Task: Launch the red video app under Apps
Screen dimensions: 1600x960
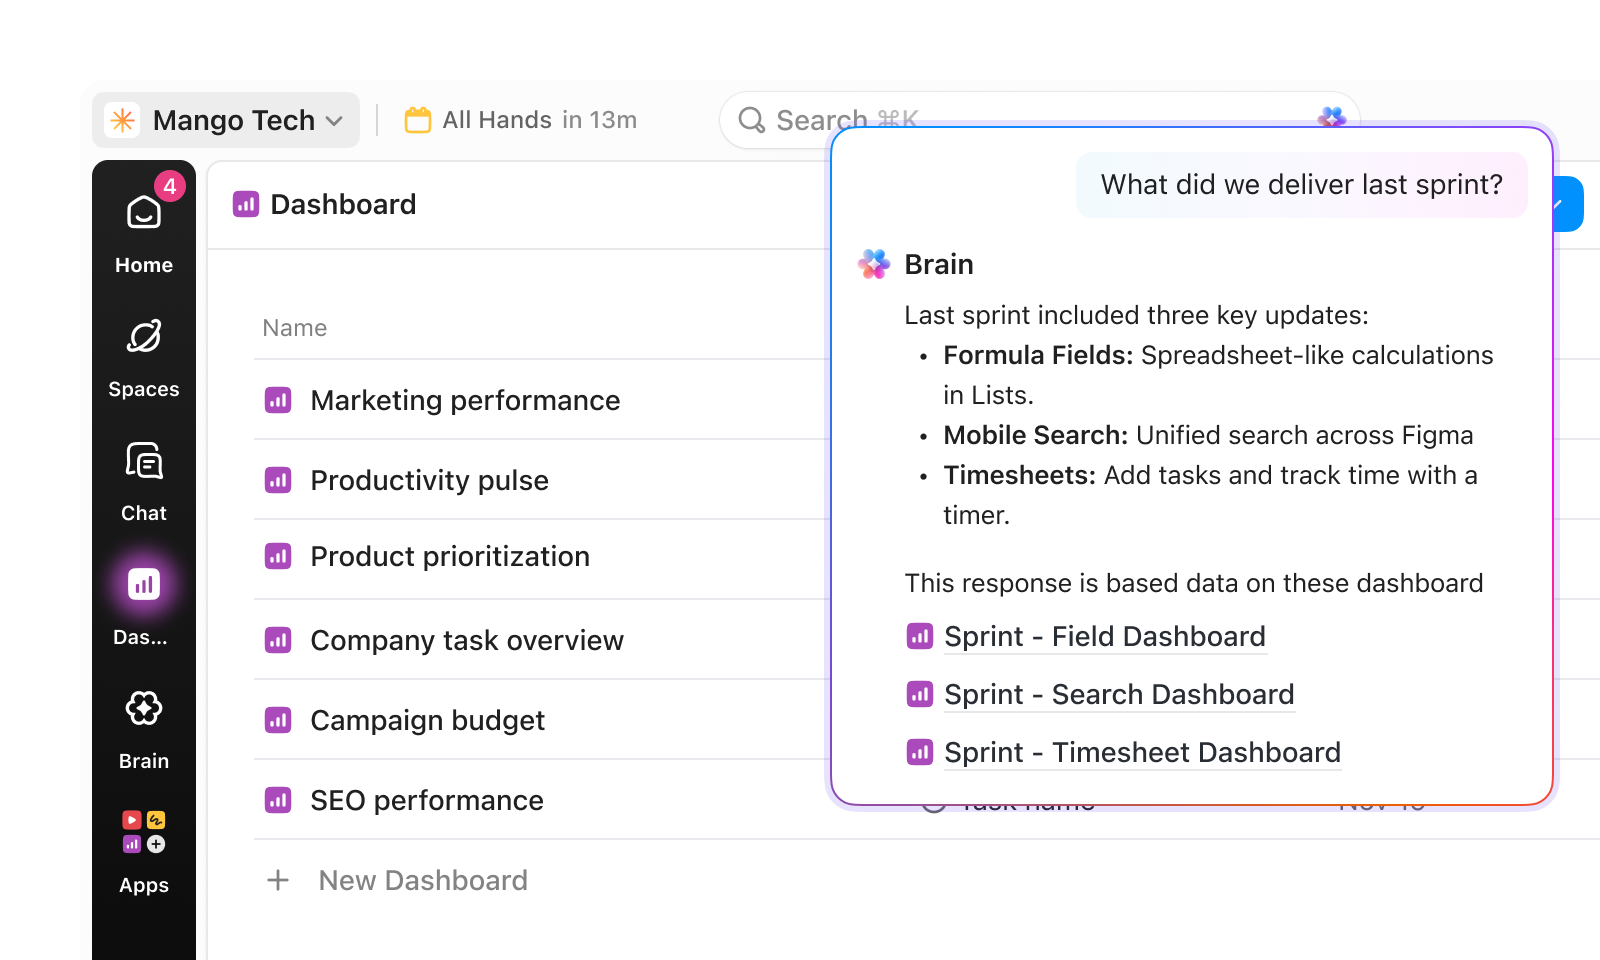Action: [130, 819]
